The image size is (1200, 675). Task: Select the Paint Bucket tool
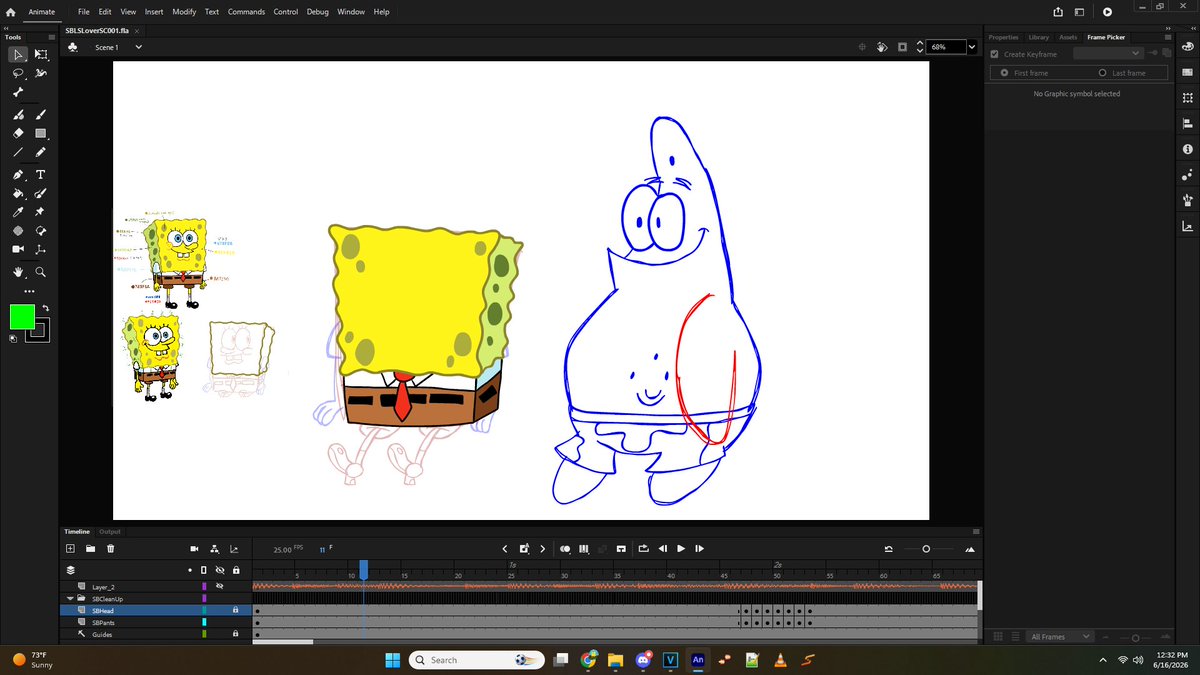(18, 193)
